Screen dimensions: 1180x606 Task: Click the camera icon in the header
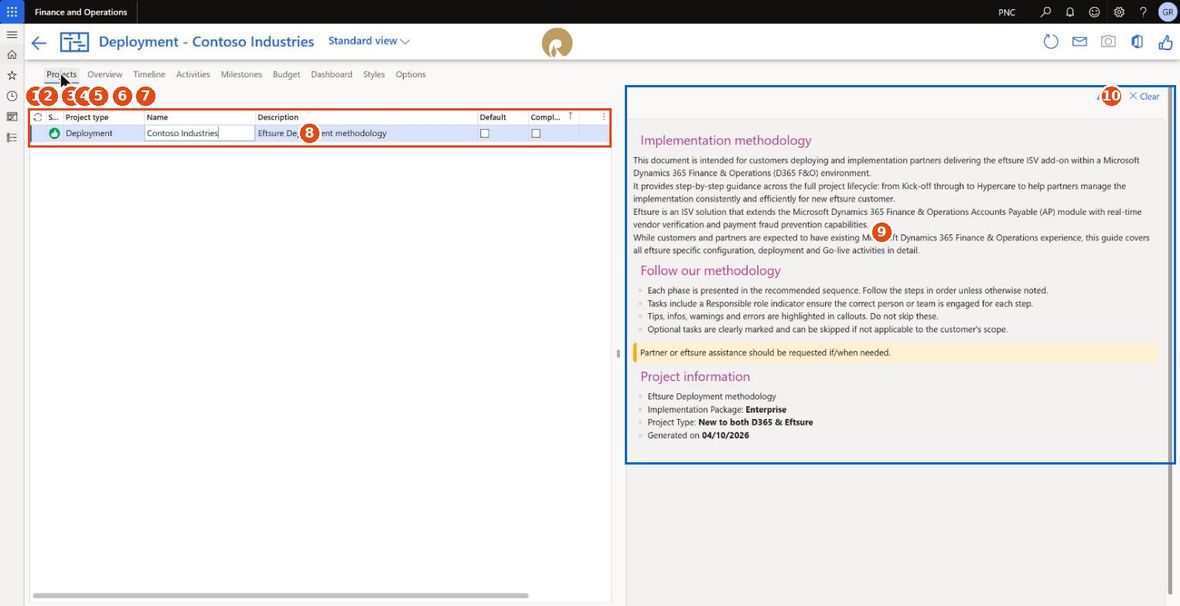[x=1109, y=42]
